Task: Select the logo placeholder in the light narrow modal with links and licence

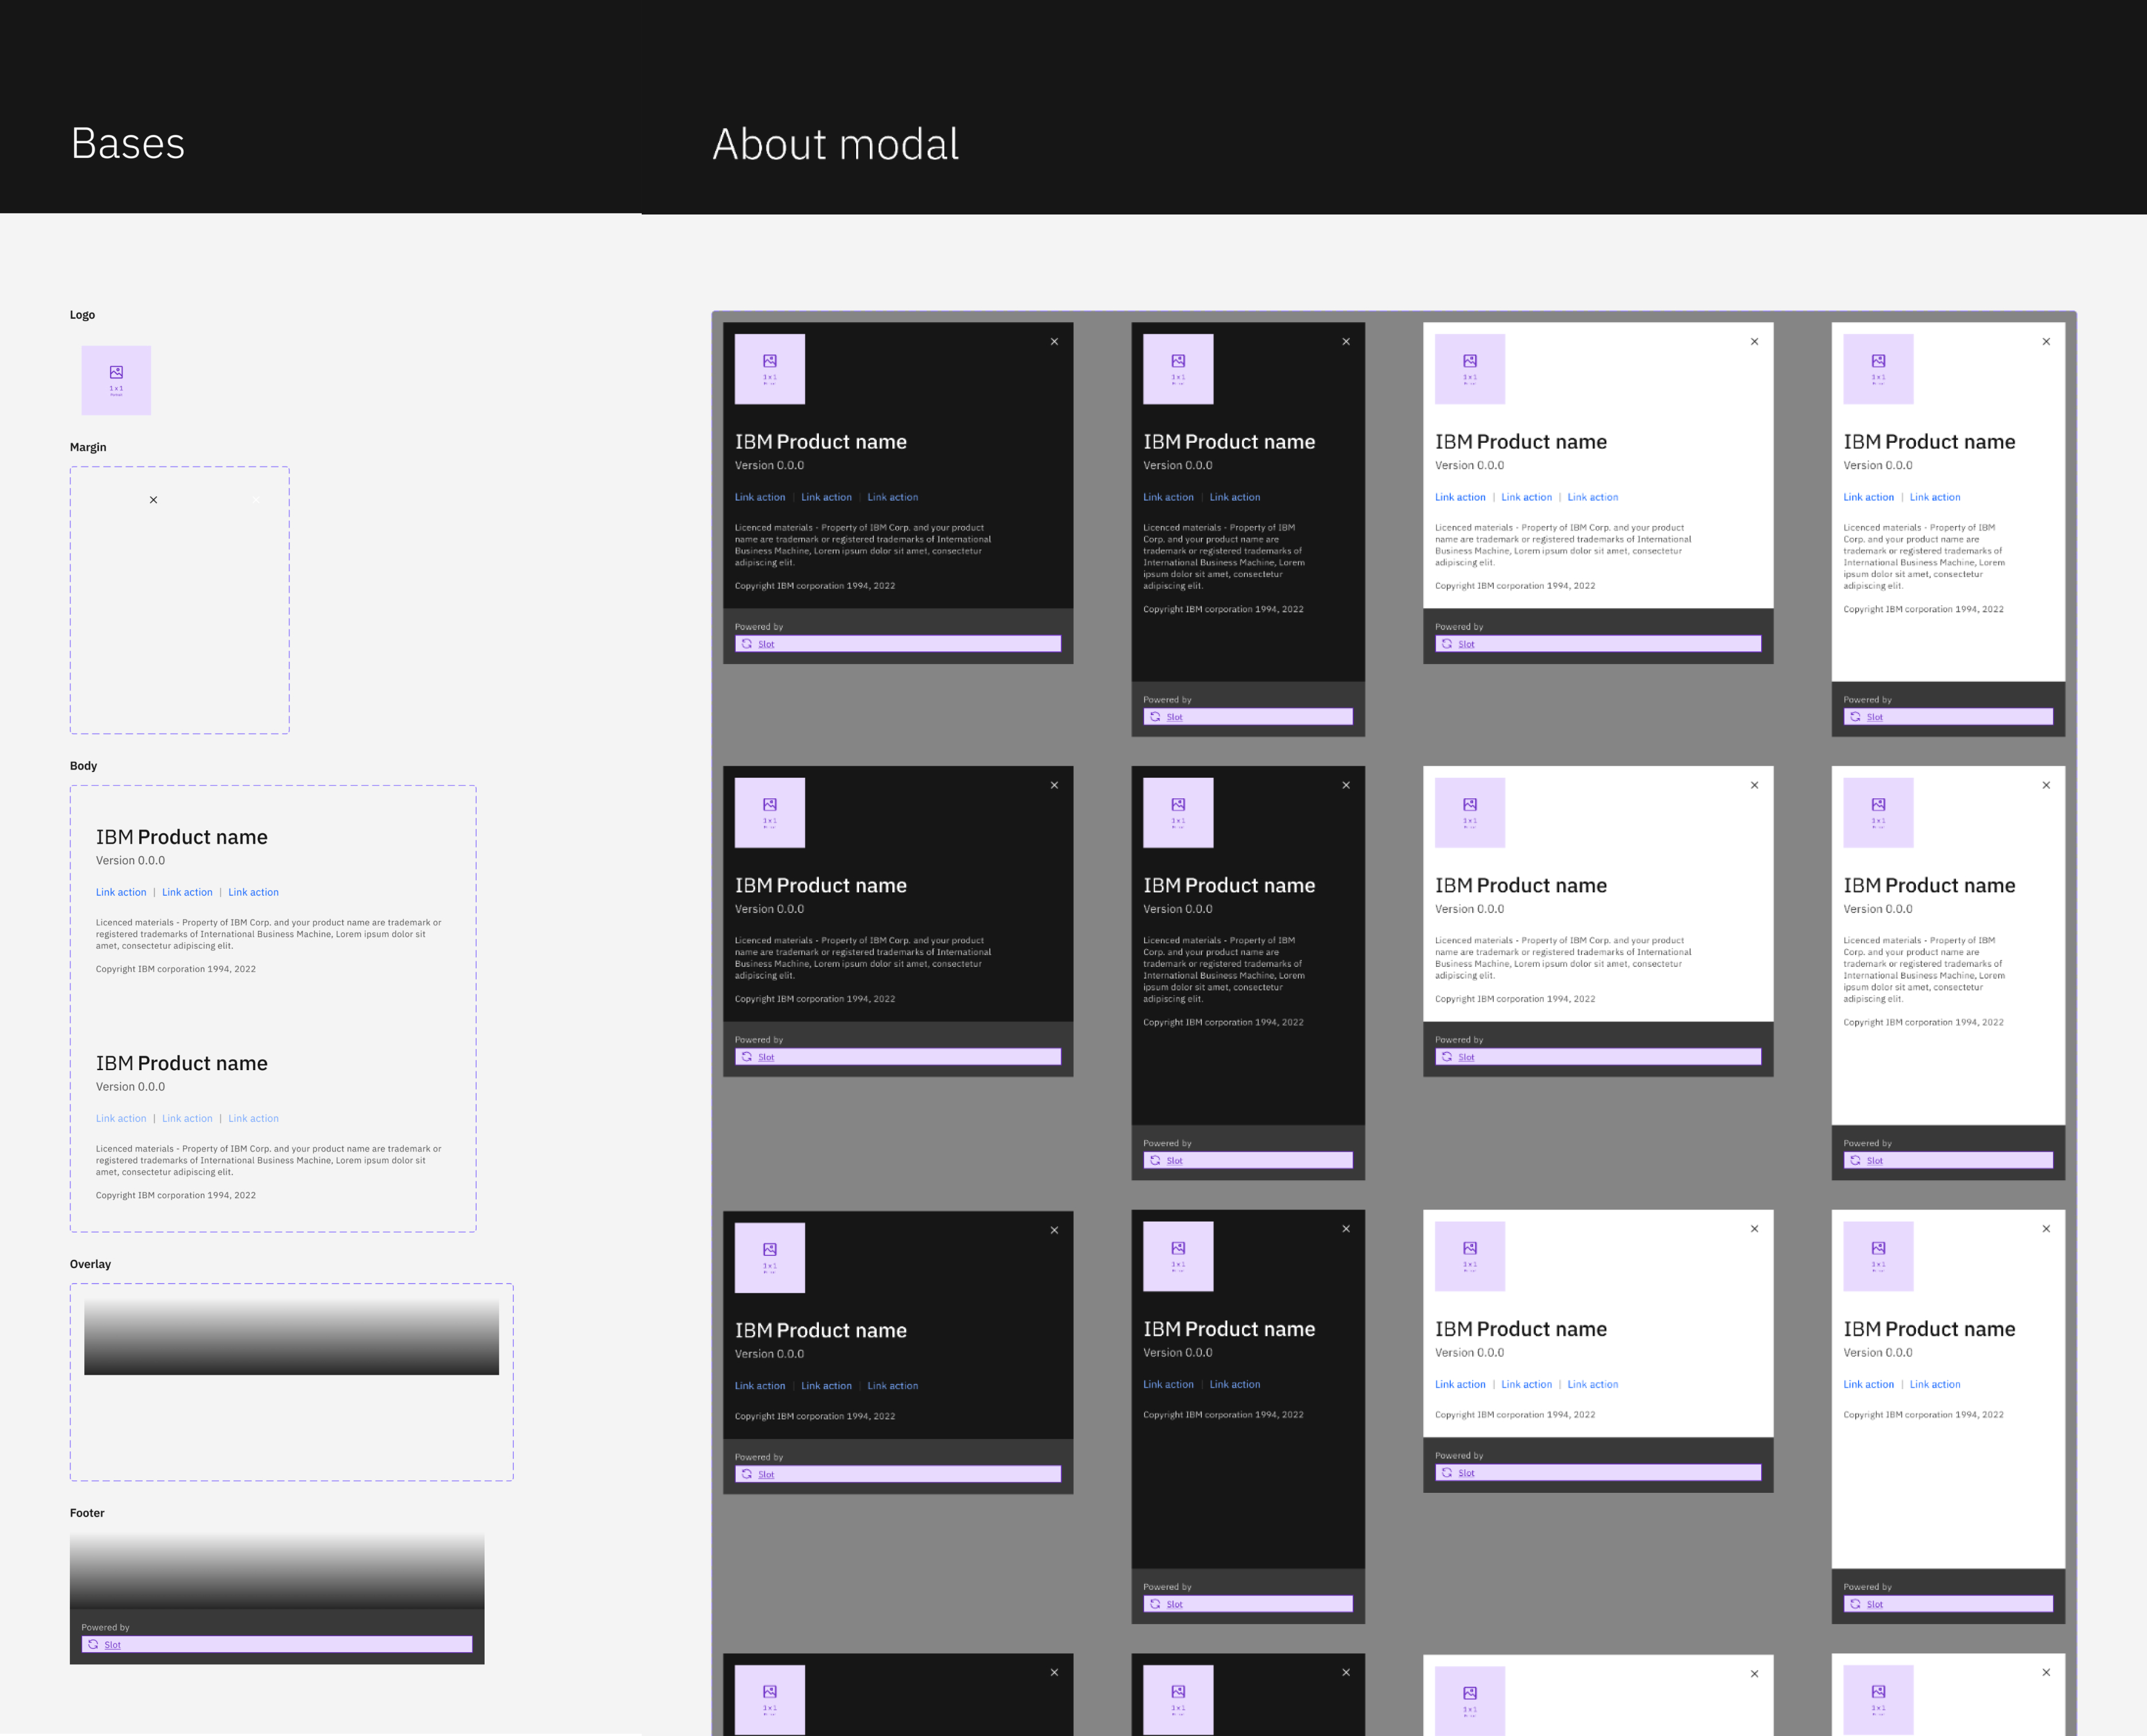Action: (x=1878, y=369)
